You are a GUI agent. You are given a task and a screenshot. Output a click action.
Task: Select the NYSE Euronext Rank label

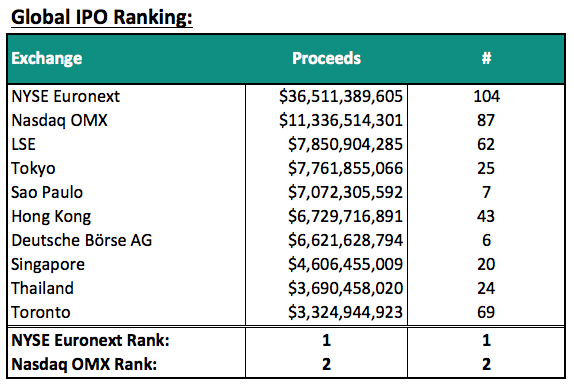coord(90,340)
